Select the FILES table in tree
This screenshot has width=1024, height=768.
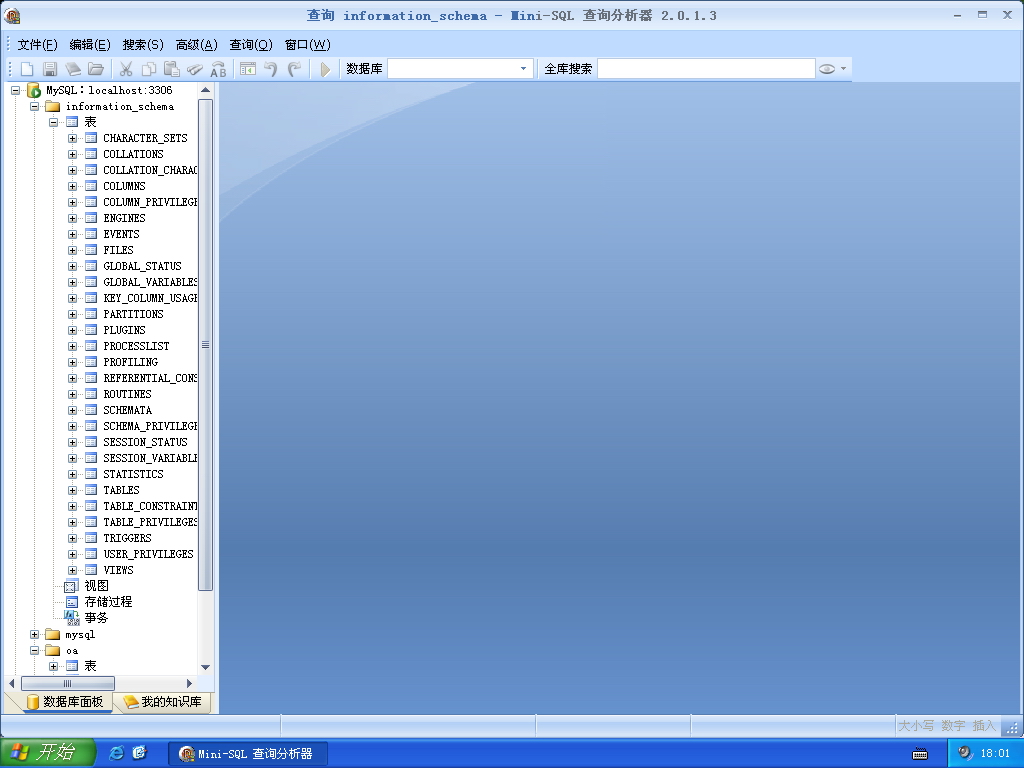[118, 250]
